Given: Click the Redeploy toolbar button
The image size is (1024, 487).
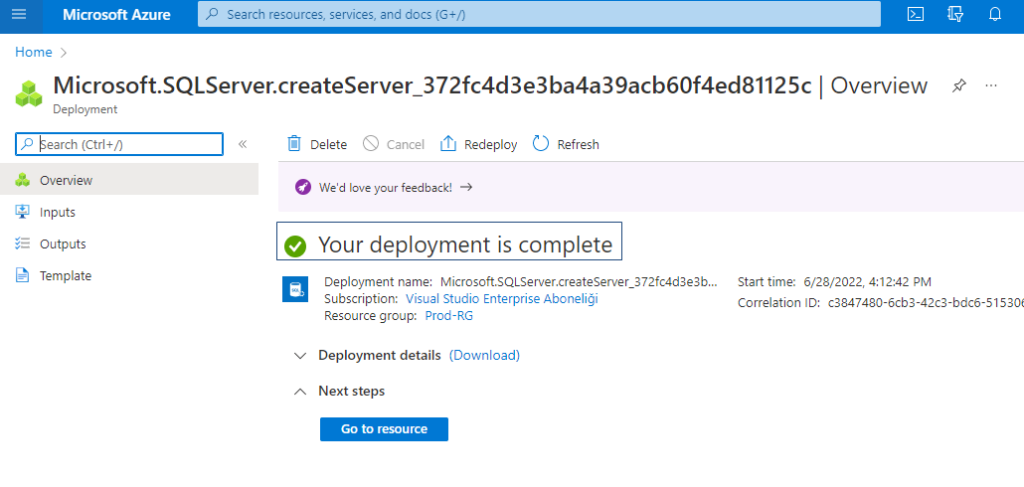Looking at the screenshot, I should click(x=479, y=144).
